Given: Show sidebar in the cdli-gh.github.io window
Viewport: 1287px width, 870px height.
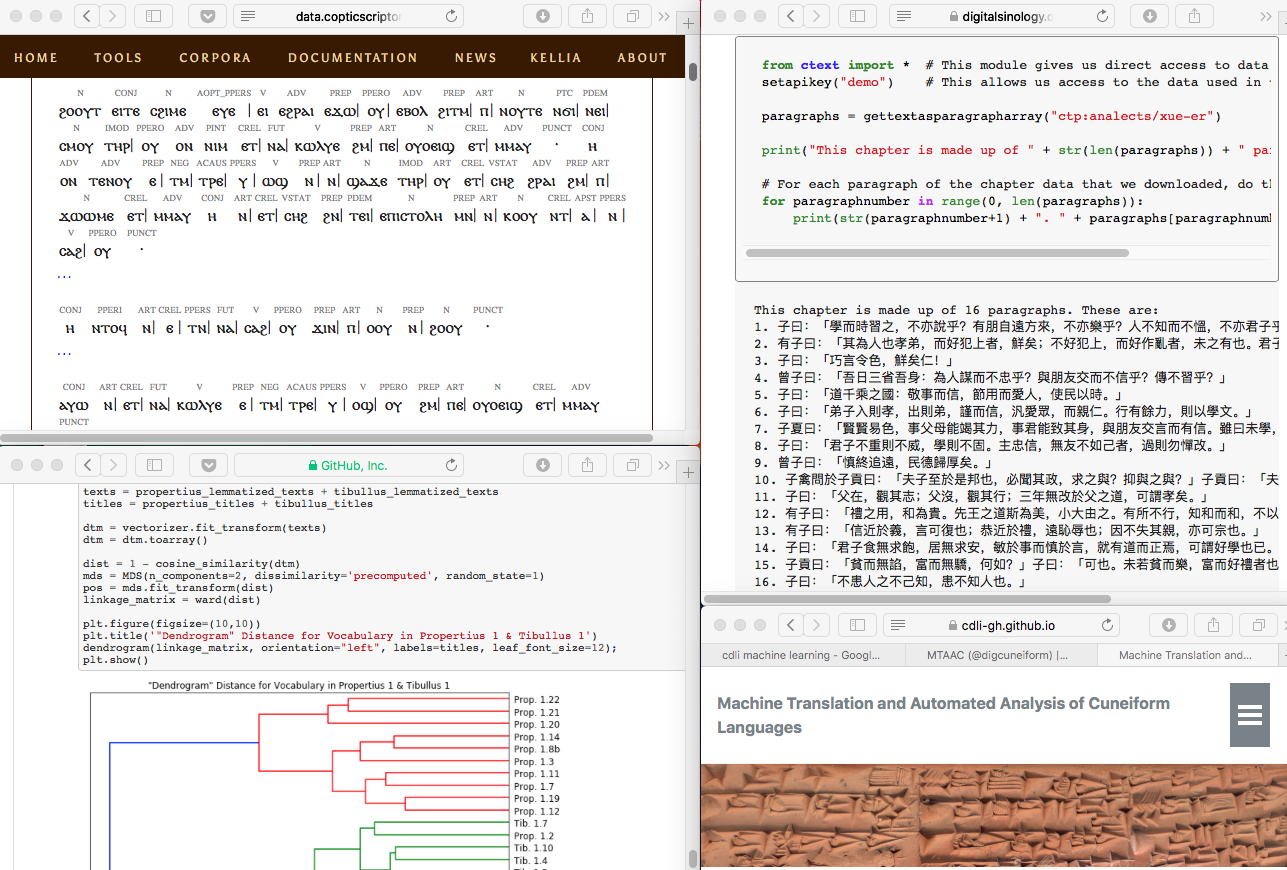Looking at the screenshot, I should pos(857,625).
